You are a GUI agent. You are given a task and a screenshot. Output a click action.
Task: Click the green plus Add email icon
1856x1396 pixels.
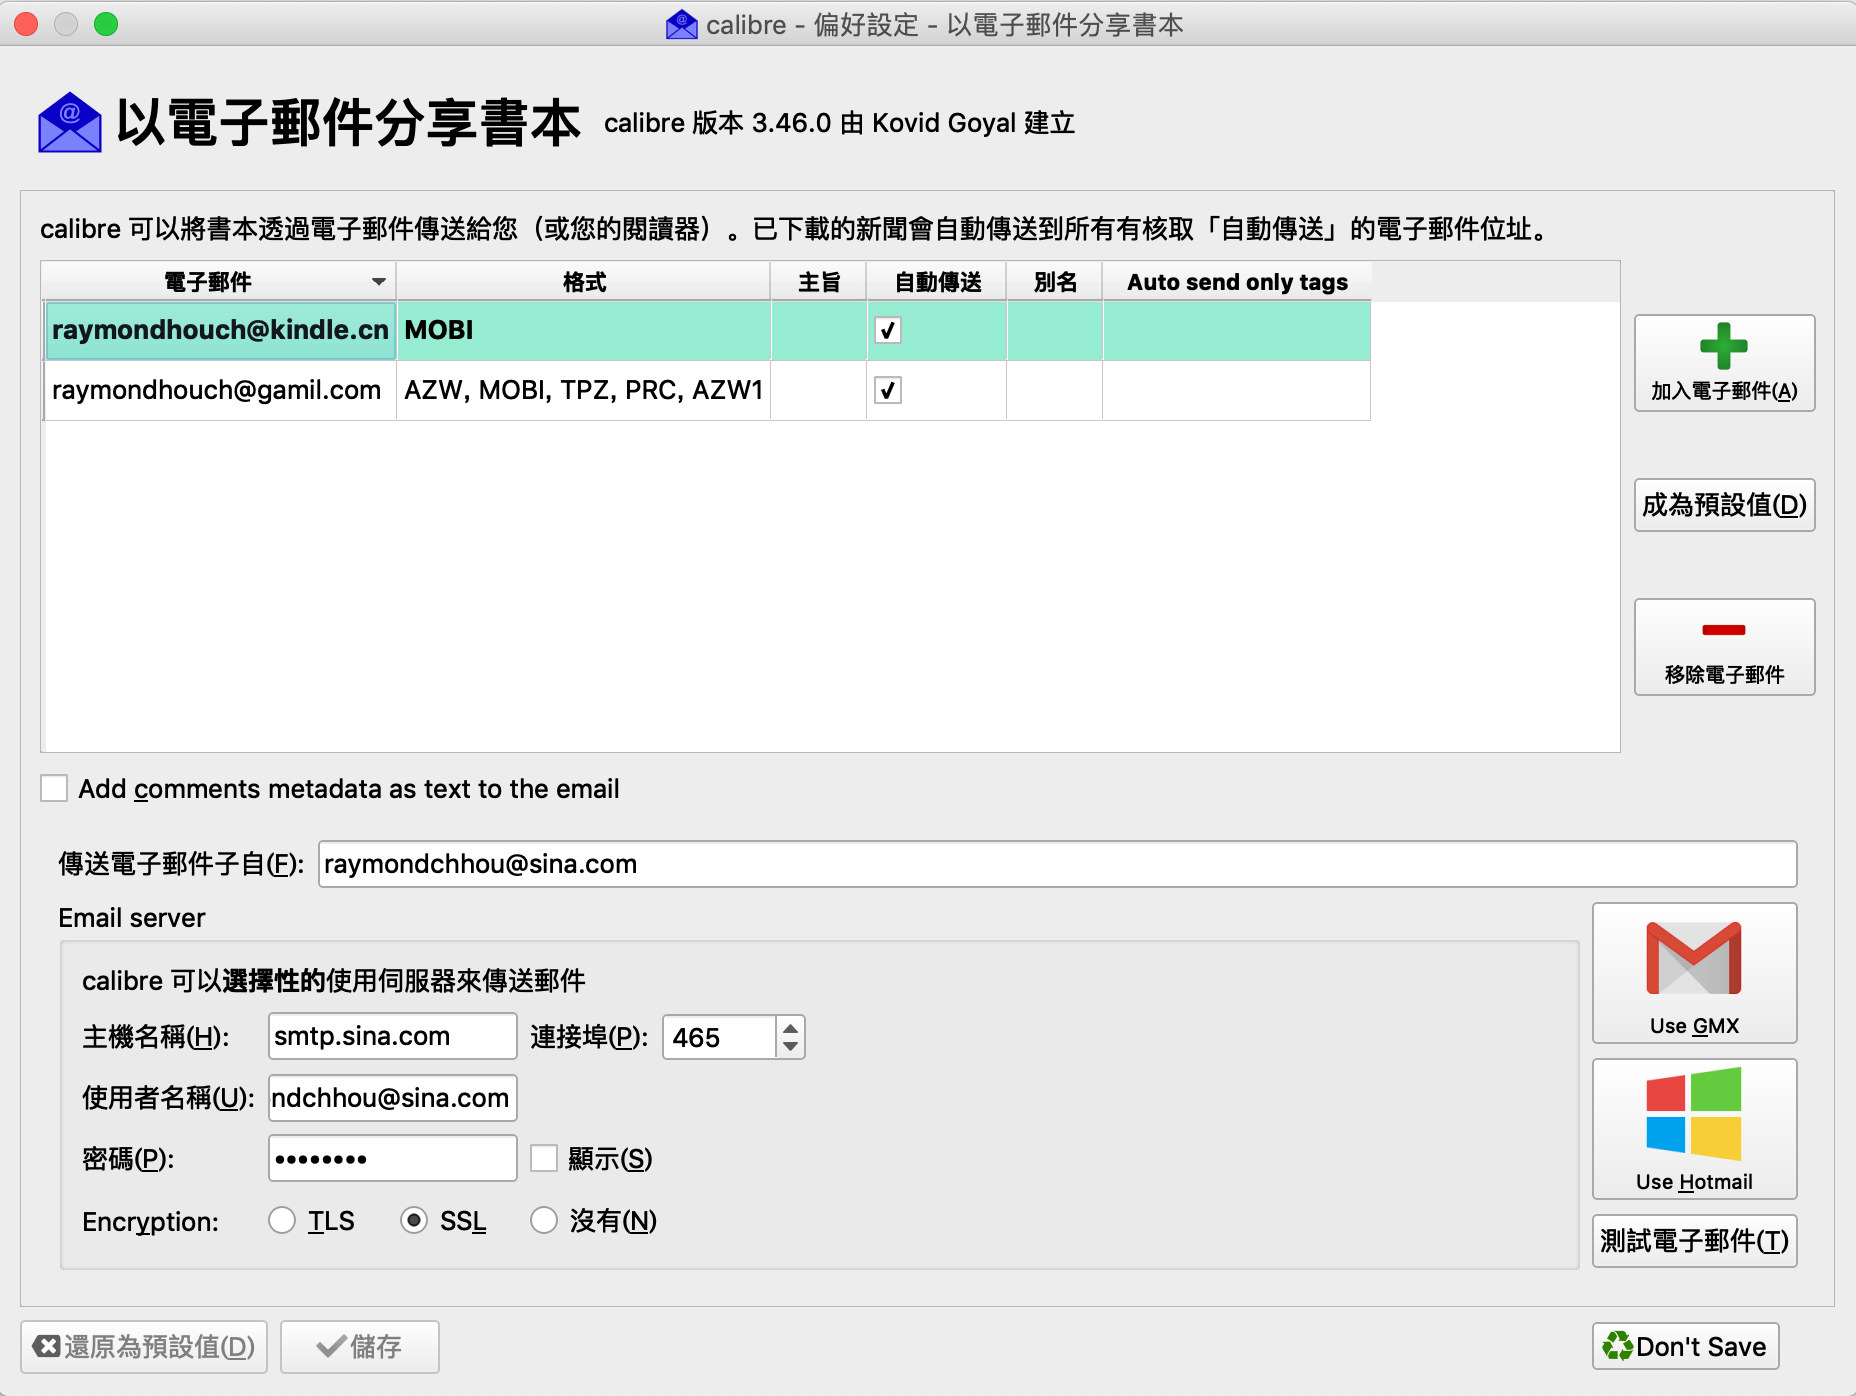pyautogui.click(x=1724, y=347)
